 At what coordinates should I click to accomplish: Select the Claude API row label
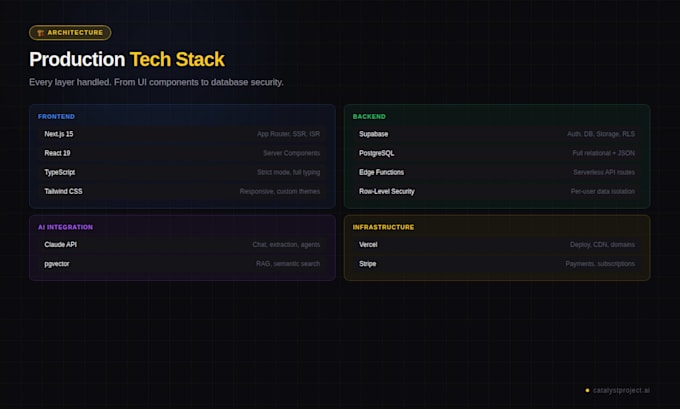tap(60, 245)
